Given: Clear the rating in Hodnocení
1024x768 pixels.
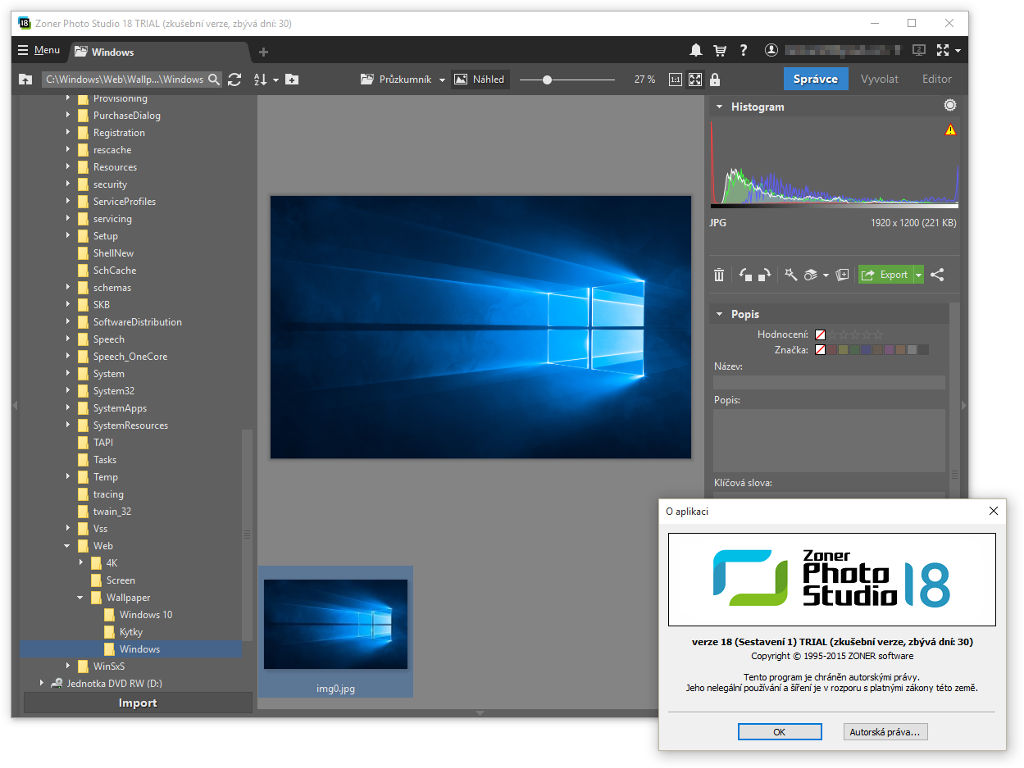Looking at the screenshot, I should pyautogui.click(x=820, y=334).
